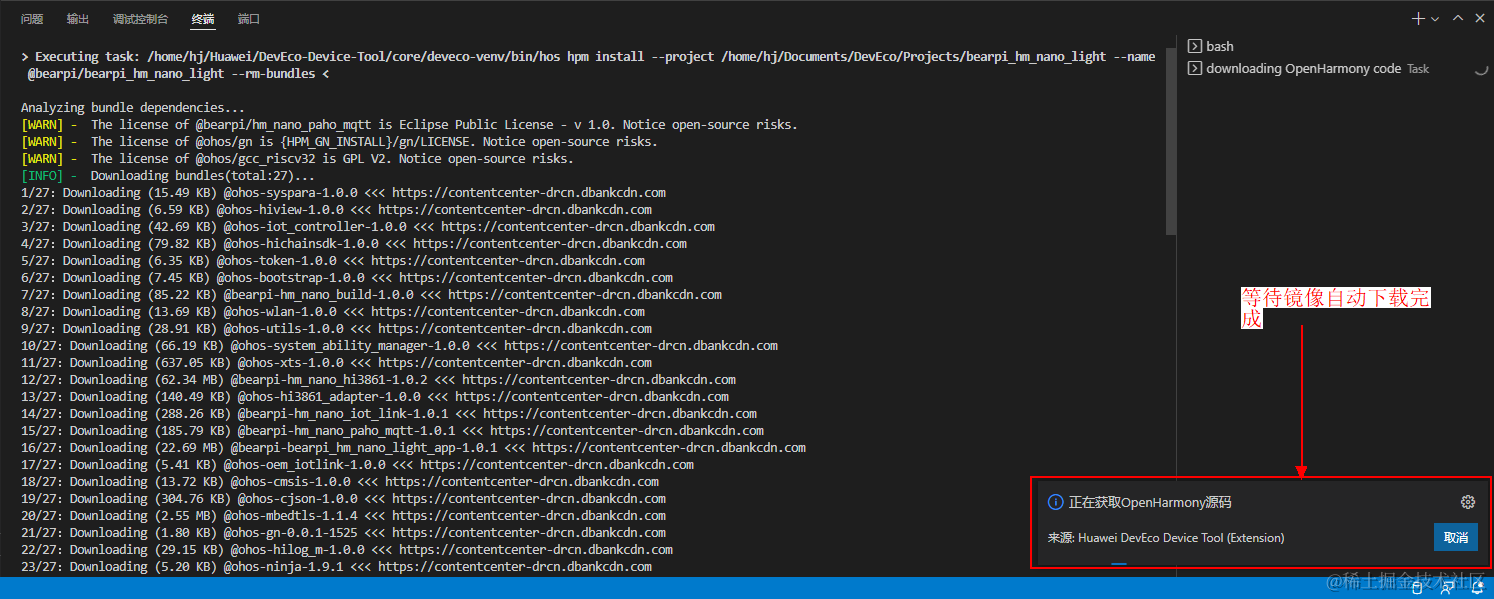Click the blue info icon in the notification
Screen dimensions: 1494x599
click(1055, 502)
